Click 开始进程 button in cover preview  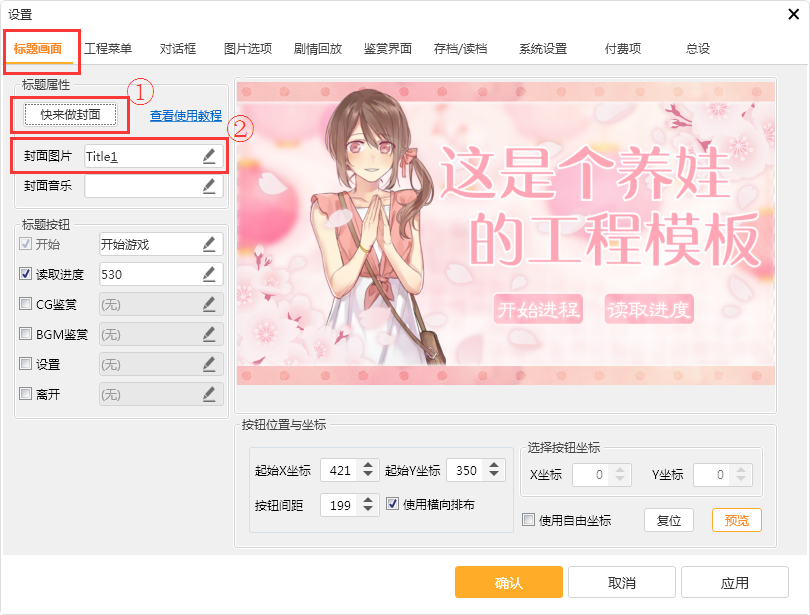coord(538,309)
